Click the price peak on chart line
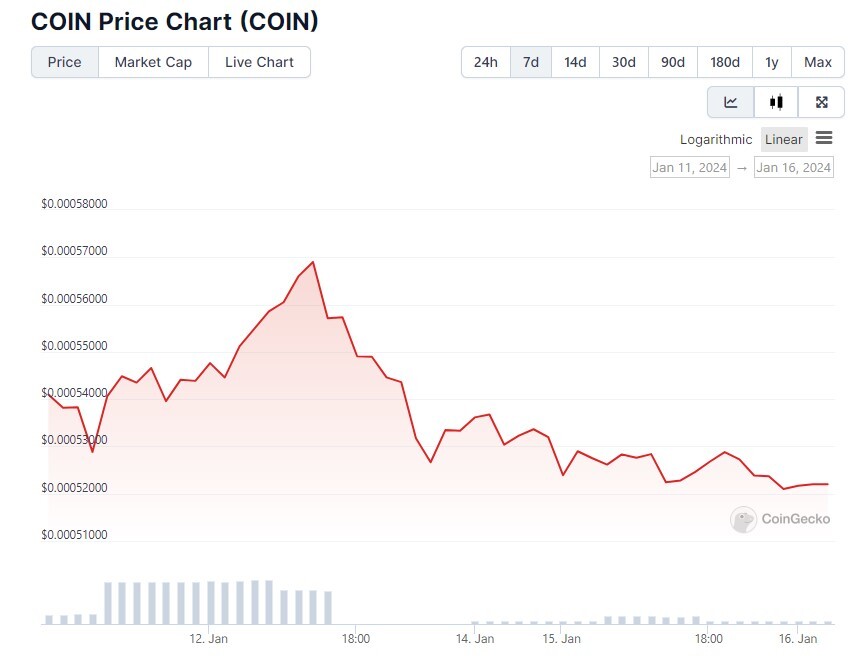Viewport: 861px width, 662px height. 313,262
